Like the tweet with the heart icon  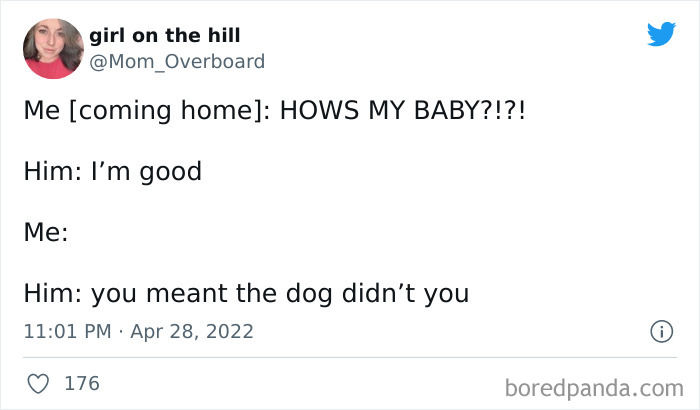tap(37, 383)
